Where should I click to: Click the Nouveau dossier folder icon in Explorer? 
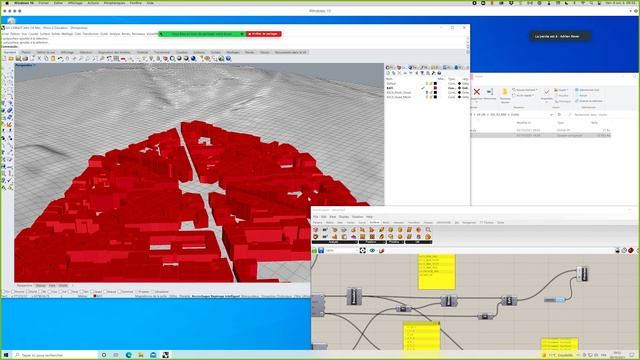point(505,92)
